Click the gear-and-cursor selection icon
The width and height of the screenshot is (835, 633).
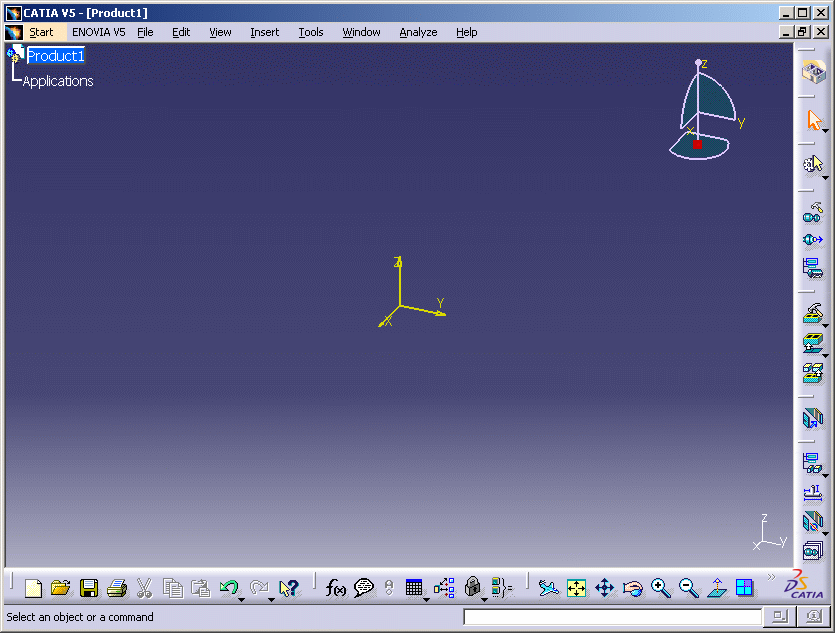(813, 164)
